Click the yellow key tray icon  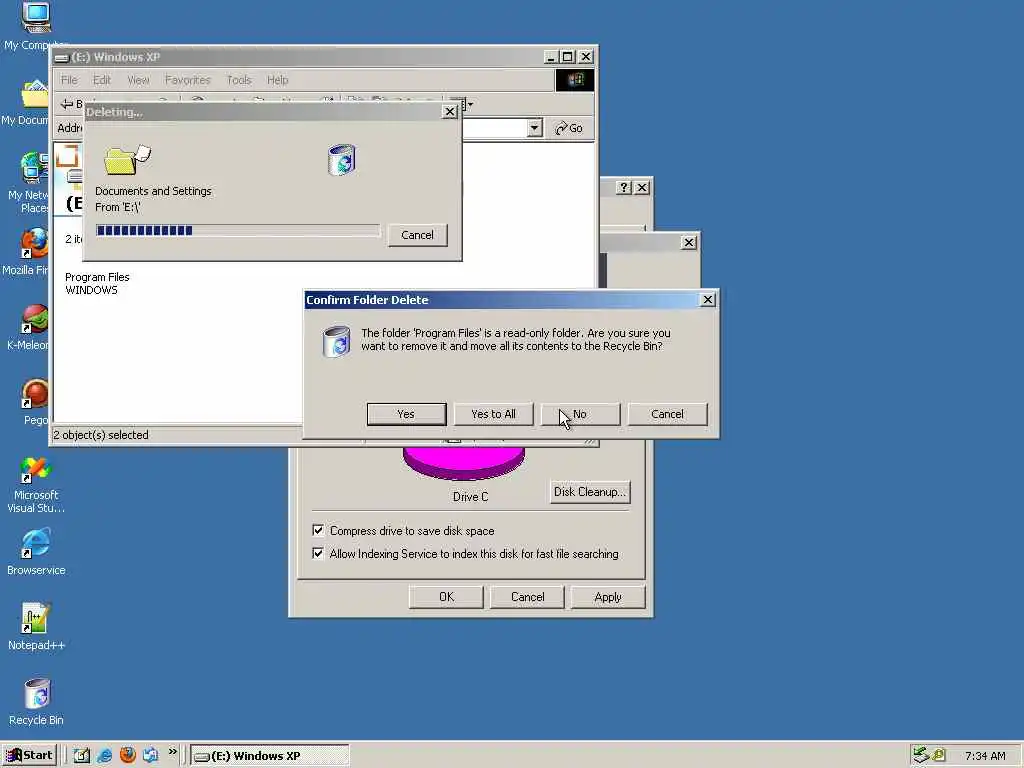(x=938, y=756)
